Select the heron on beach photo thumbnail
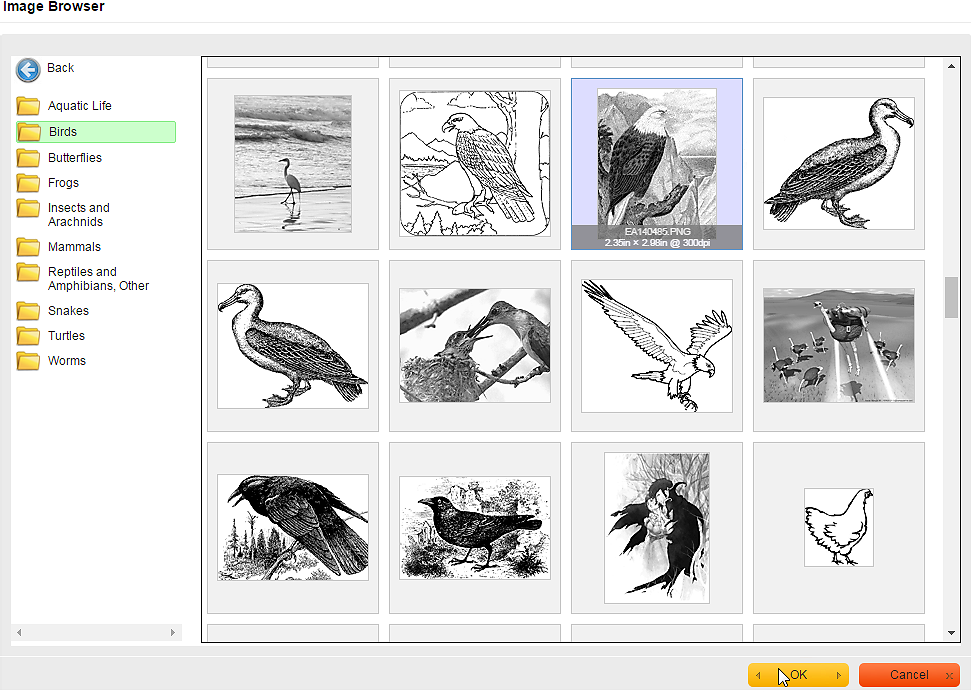Screen dimensions: 972x693 tap(293, 164)
